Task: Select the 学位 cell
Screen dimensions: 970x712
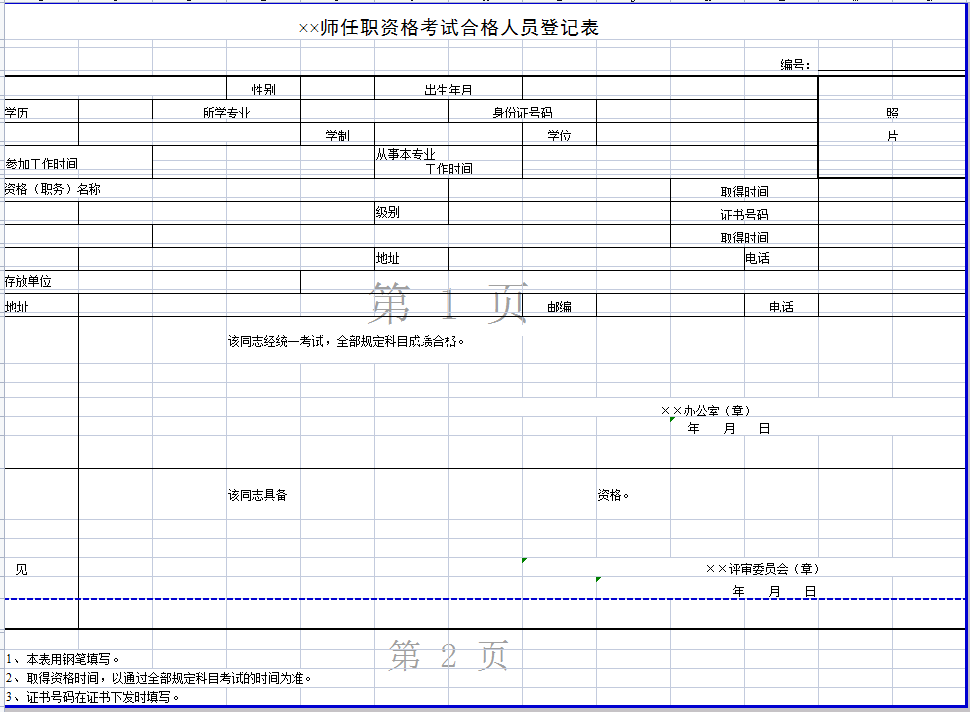Action: (559, 135)
